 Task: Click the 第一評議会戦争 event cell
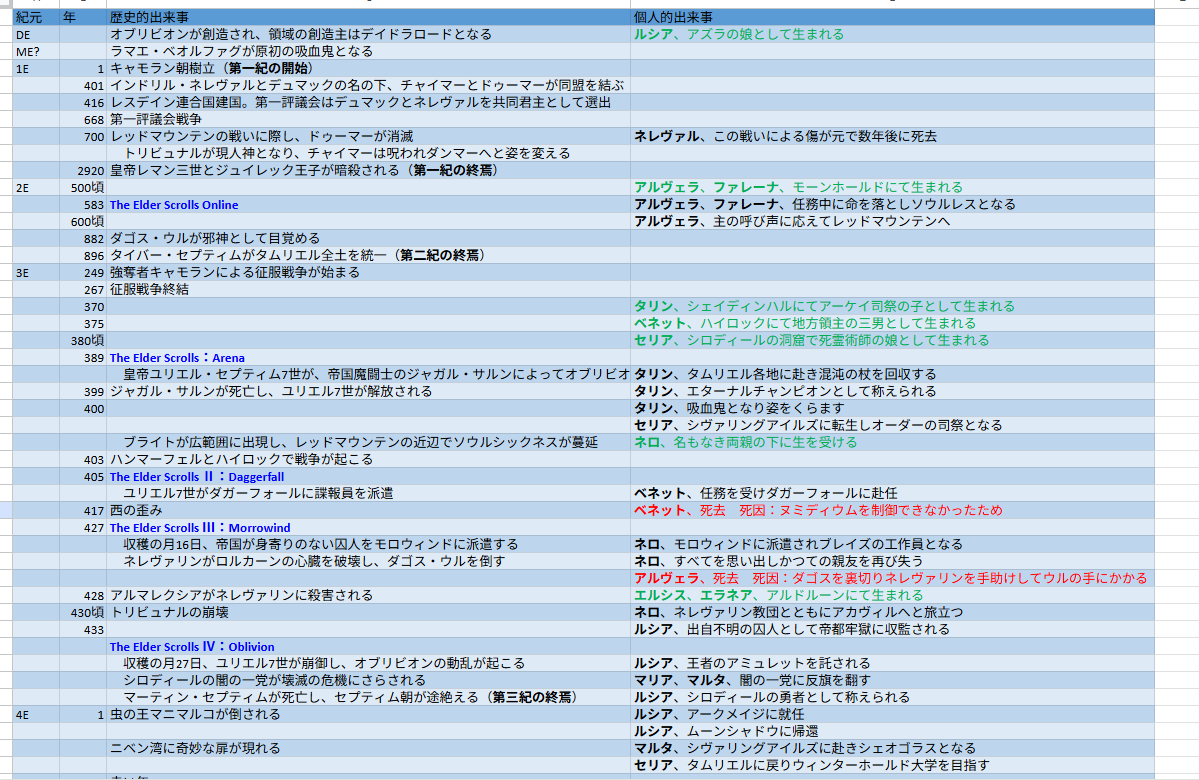pos(156,119)
